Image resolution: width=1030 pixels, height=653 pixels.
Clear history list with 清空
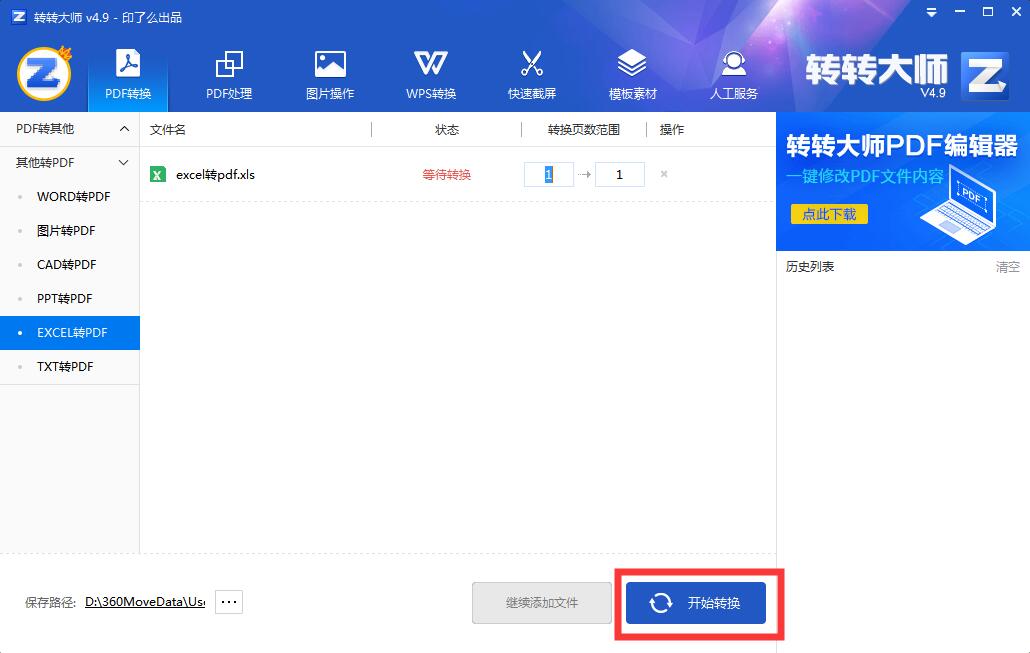[x=1008, y=267]
